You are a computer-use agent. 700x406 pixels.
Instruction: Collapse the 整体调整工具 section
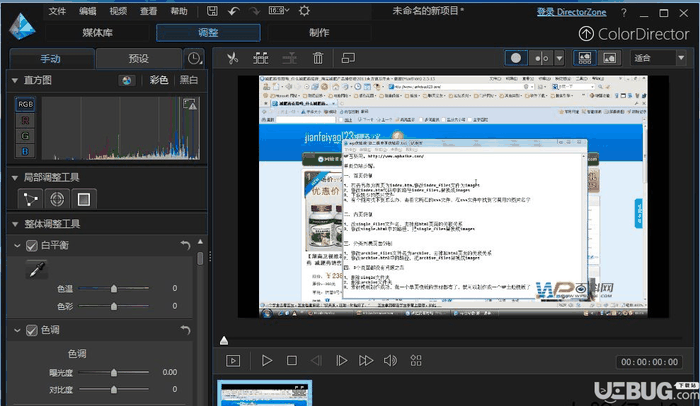15,224
